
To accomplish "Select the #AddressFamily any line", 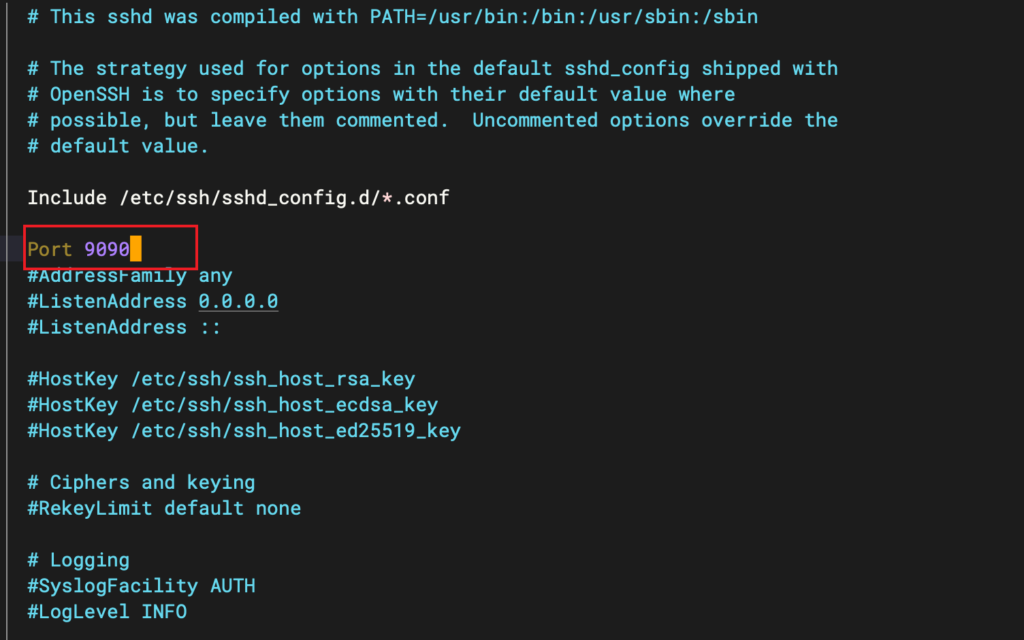I will [130, 275].
